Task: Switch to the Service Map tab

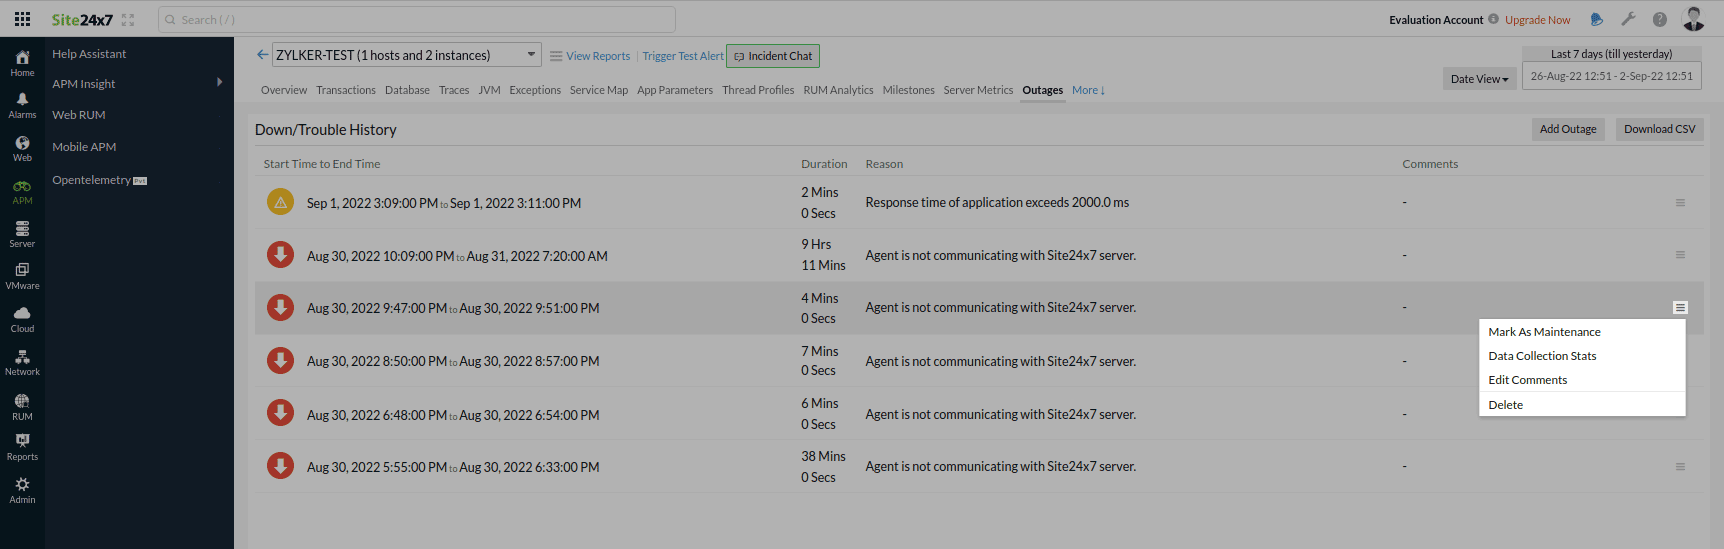Action: 598,90
